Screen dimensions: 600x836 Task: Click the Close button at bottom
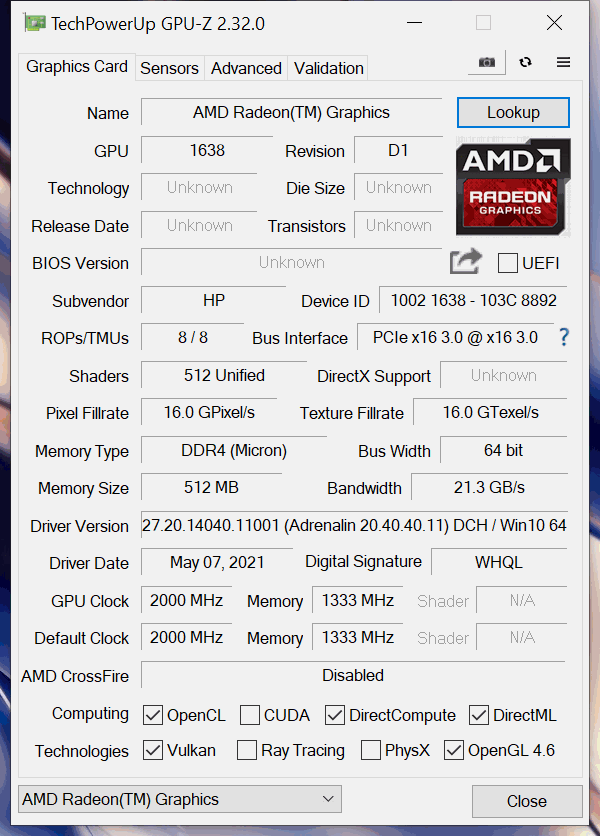(x=526, y=801)
